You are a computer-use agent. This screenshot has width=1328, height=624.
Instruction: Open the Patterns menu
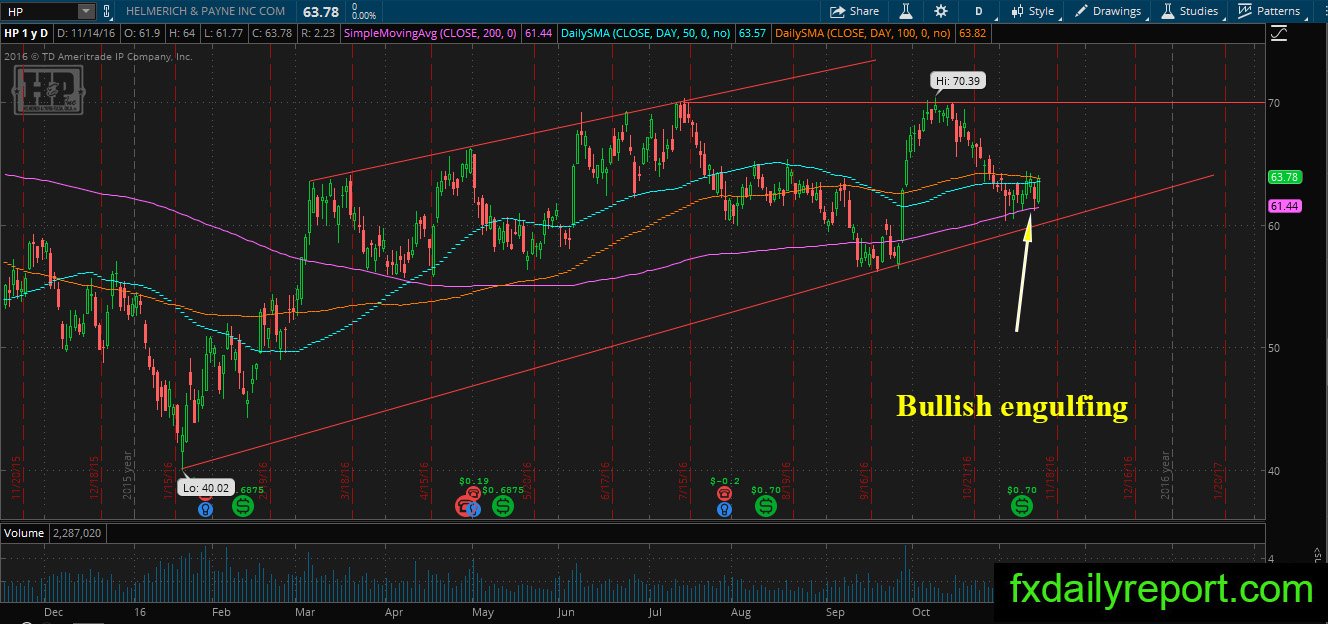tap(1268, 11)
